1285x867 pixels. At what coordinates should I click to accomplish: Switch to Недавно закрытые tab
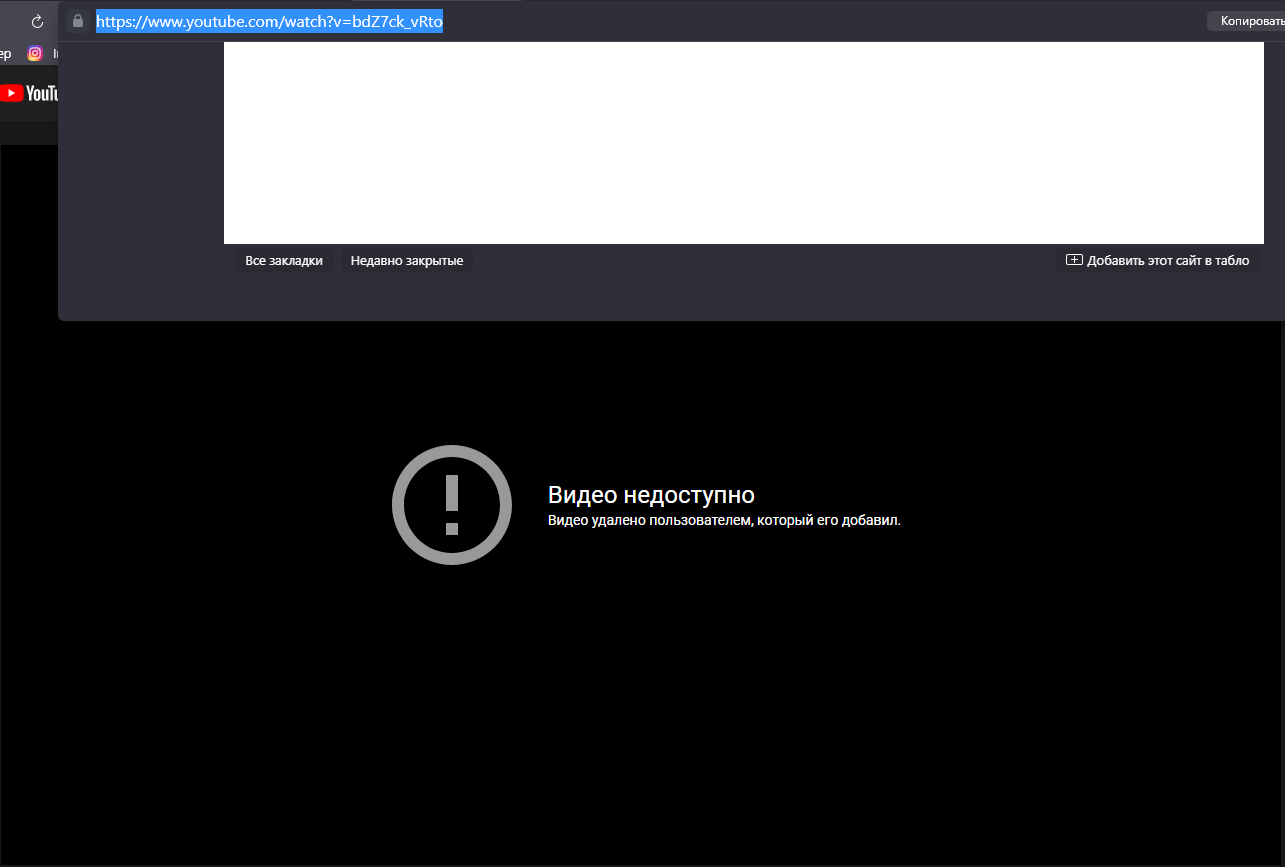[x=406, y=261]
